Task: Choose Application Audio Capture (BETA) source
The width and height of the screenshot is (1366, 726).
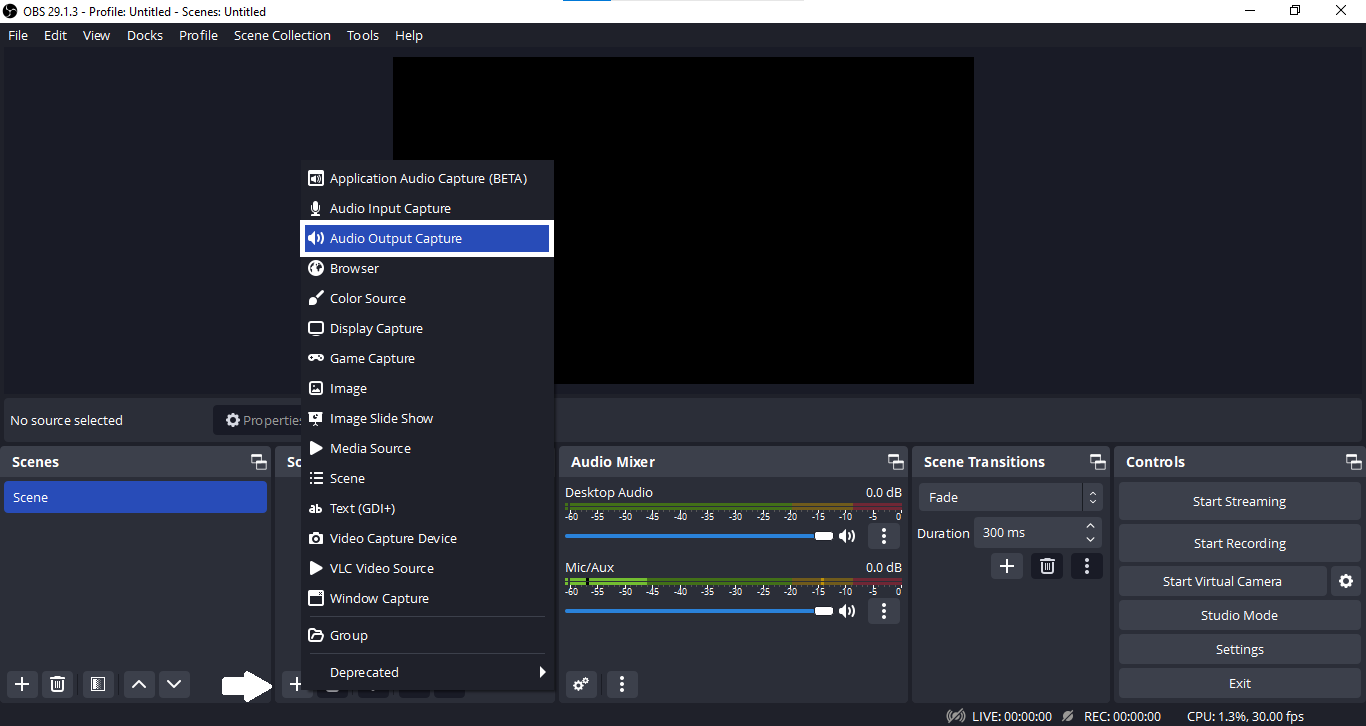Action: 427,178
